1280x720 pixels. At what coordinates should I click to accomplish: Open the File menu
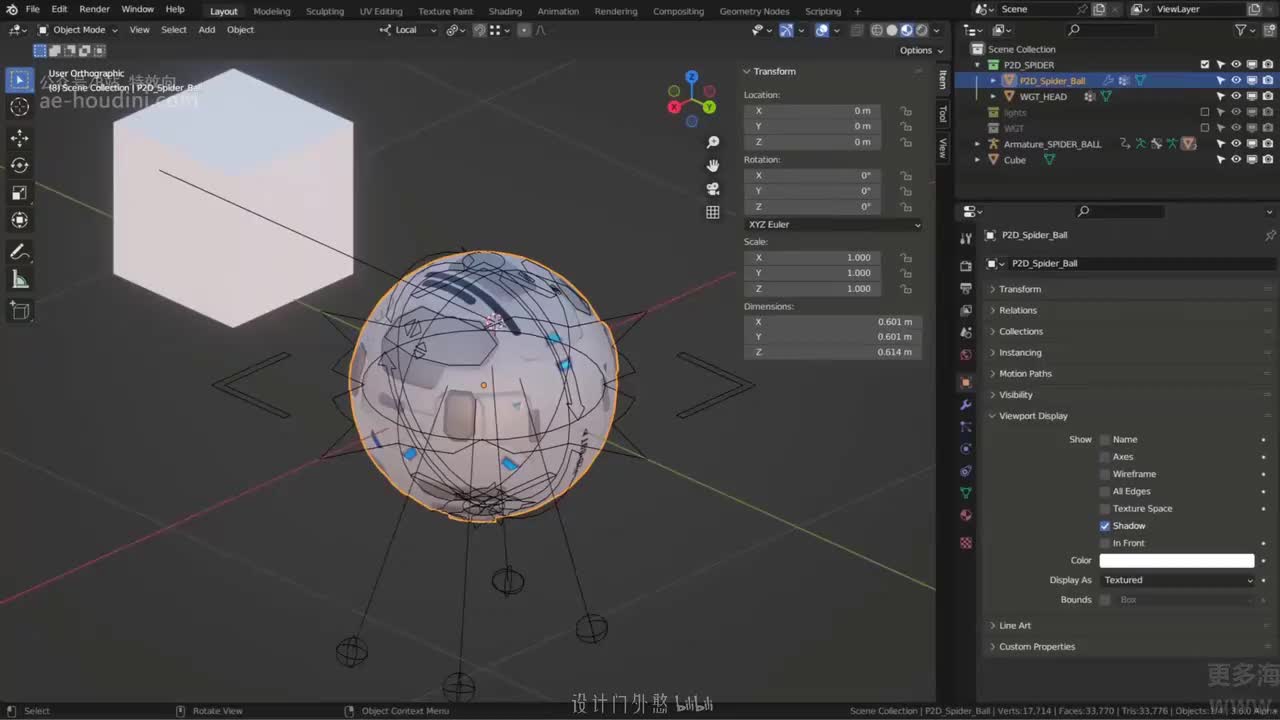click(33, 9)
